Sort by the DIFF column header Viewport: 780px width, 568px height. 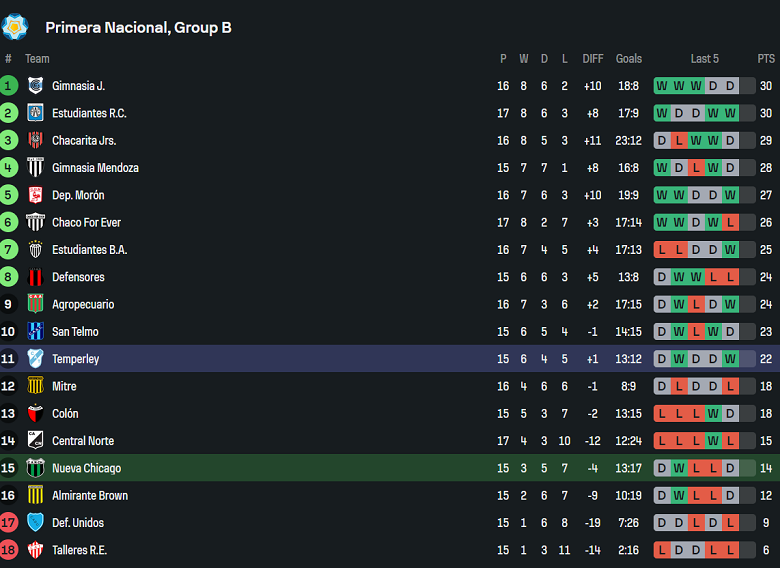coord(593,59)
